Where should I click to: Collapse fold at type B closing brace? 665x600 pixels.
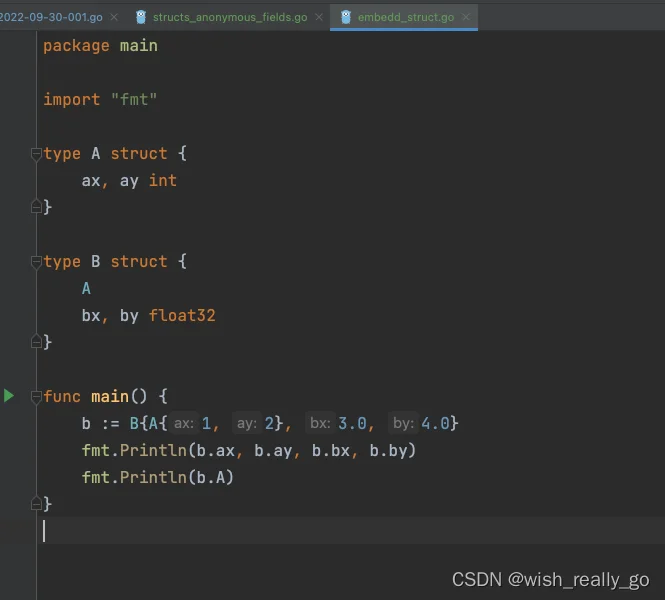36,341
